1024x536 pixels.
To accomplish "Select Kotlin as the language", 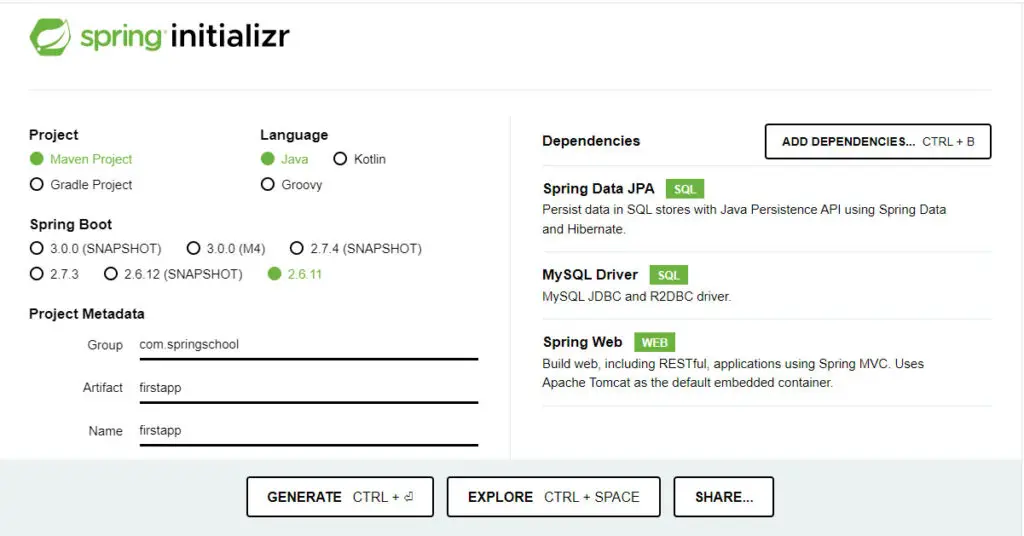I will (x=340, y=159).
